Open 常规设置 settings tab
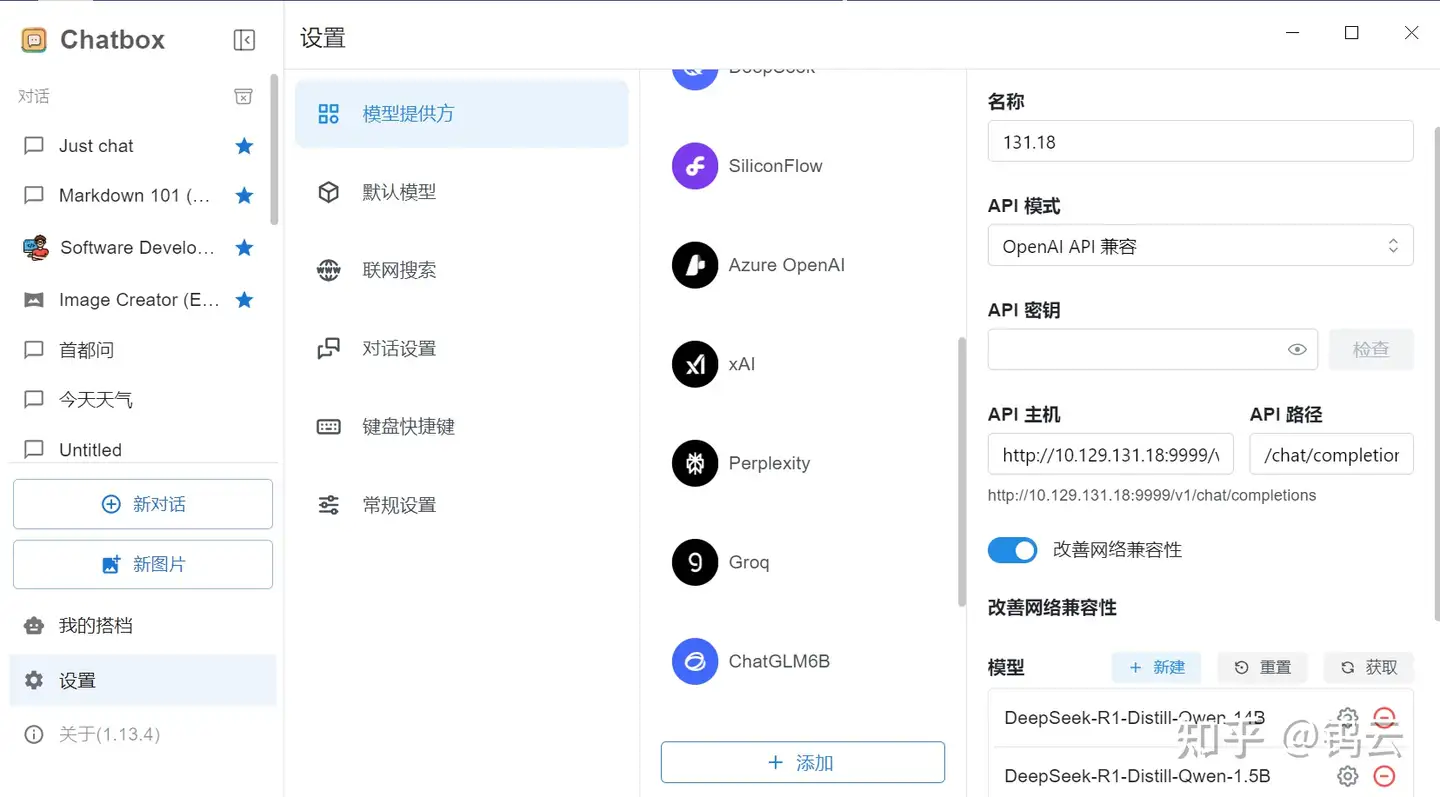The height and width of the screenshot is (797, 1440). 462,505
